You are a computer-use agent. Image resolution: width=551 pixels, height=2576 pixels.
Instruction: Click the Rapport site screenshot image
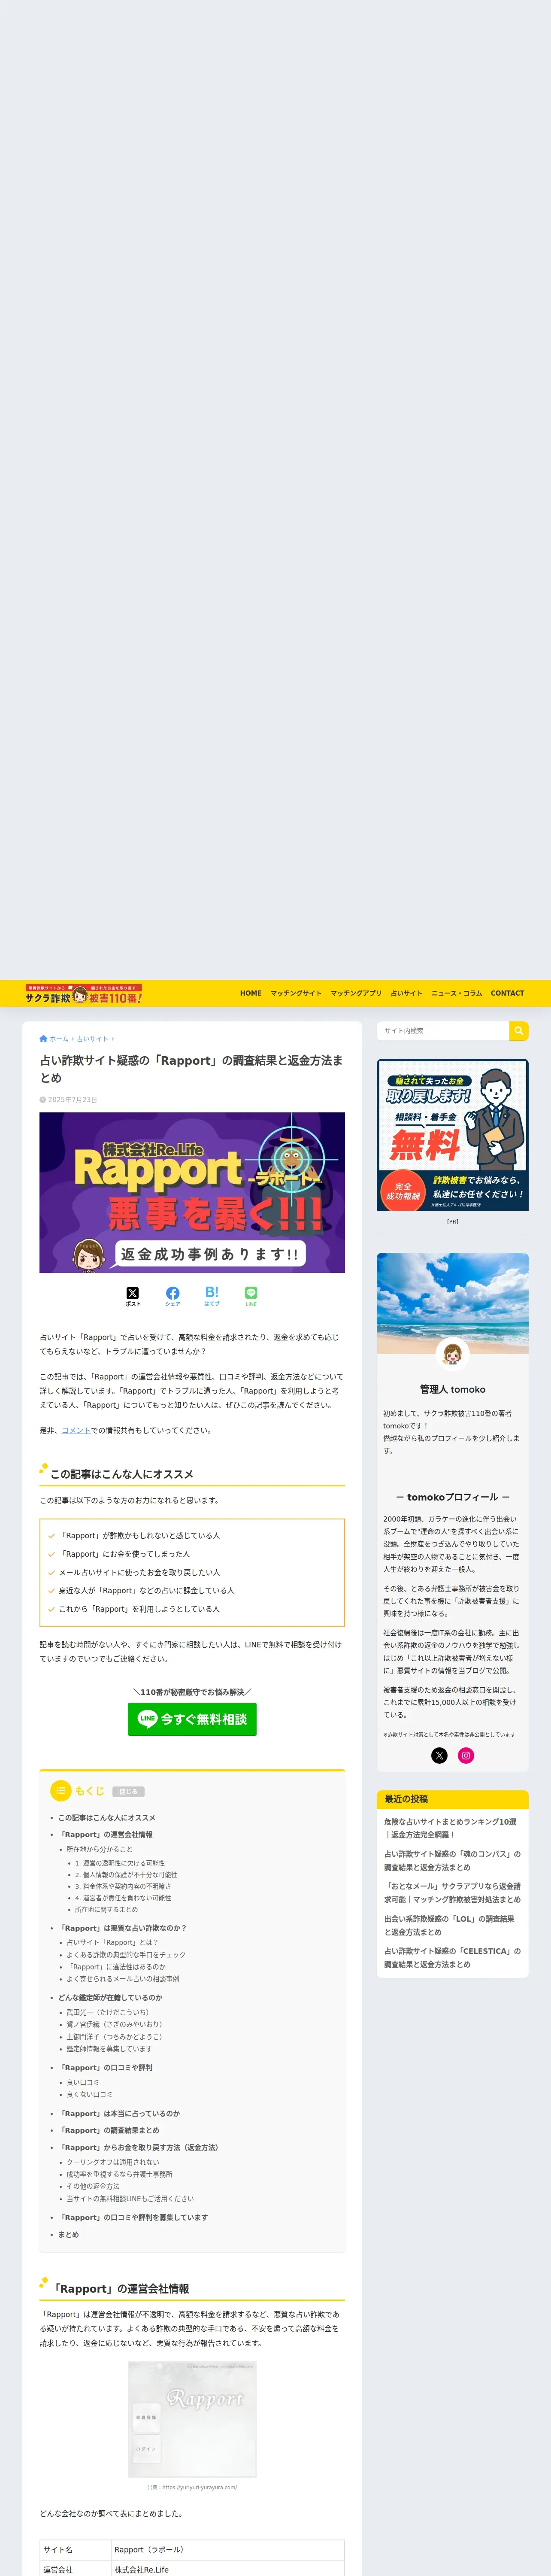192,2419
